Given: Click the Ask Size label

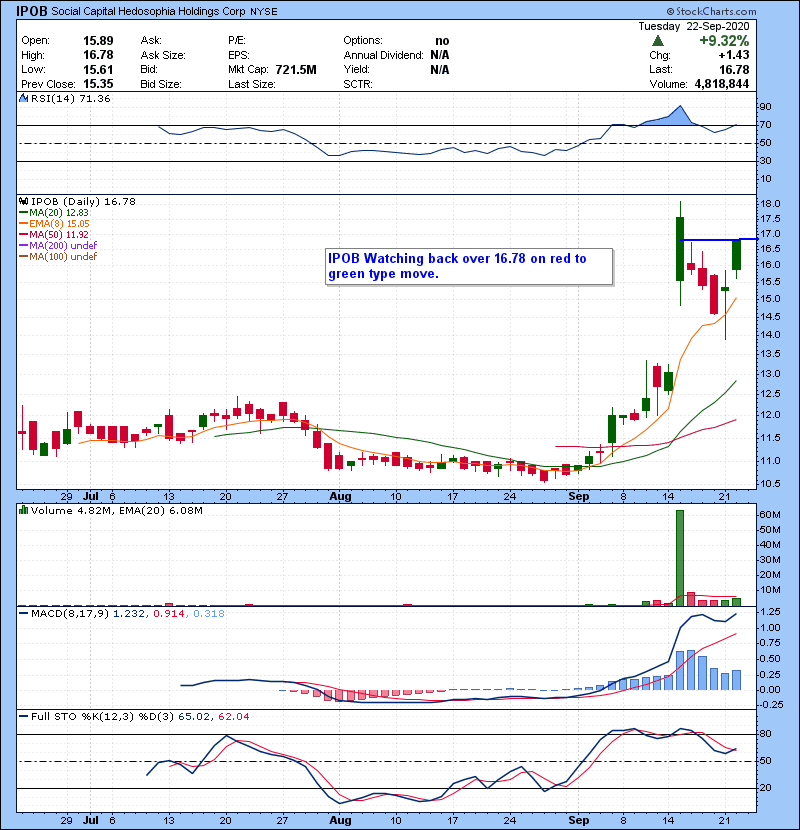Looking at the screenshot, I should [x=163, y=55].
